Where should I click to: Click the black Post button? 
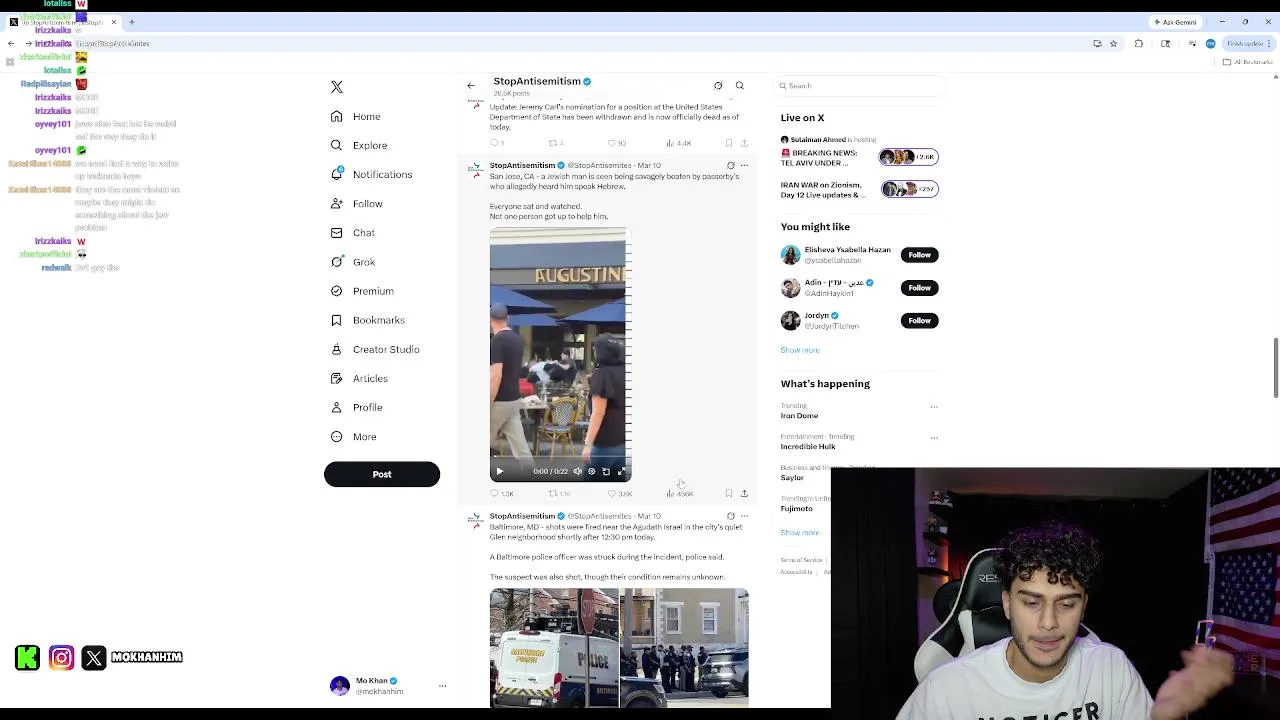pos(382,474)
